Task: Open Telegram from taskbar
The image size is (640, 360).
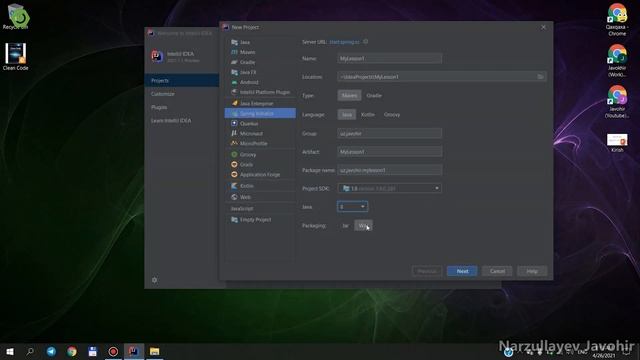Action: (x=51, y=351)
